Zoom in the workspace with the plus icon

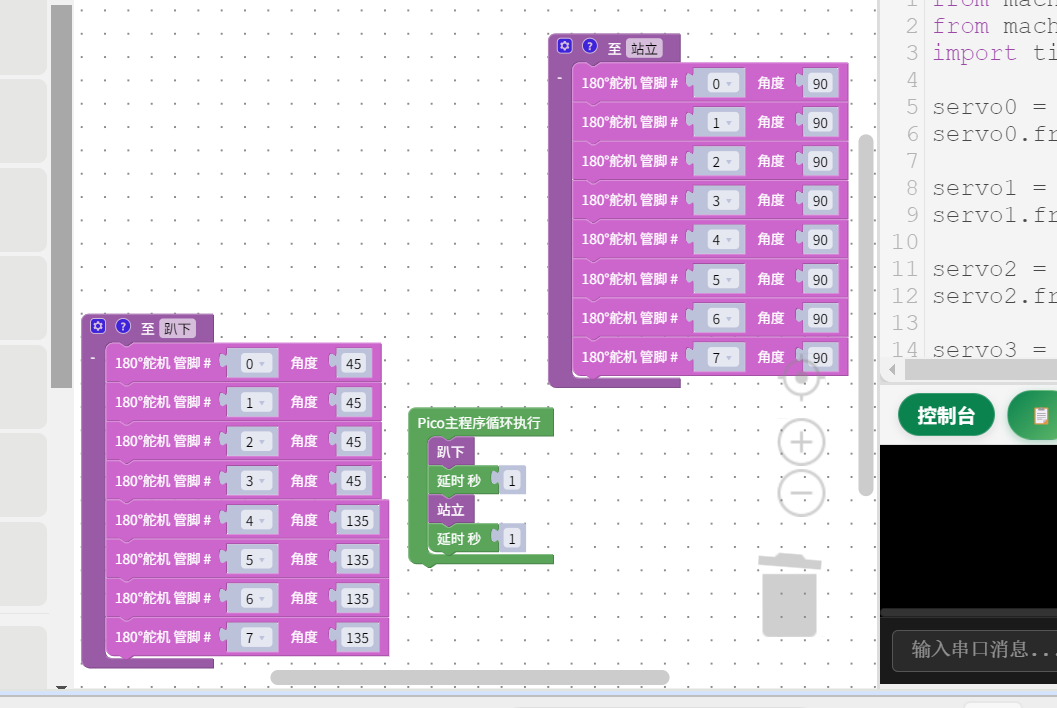[801, 442]
